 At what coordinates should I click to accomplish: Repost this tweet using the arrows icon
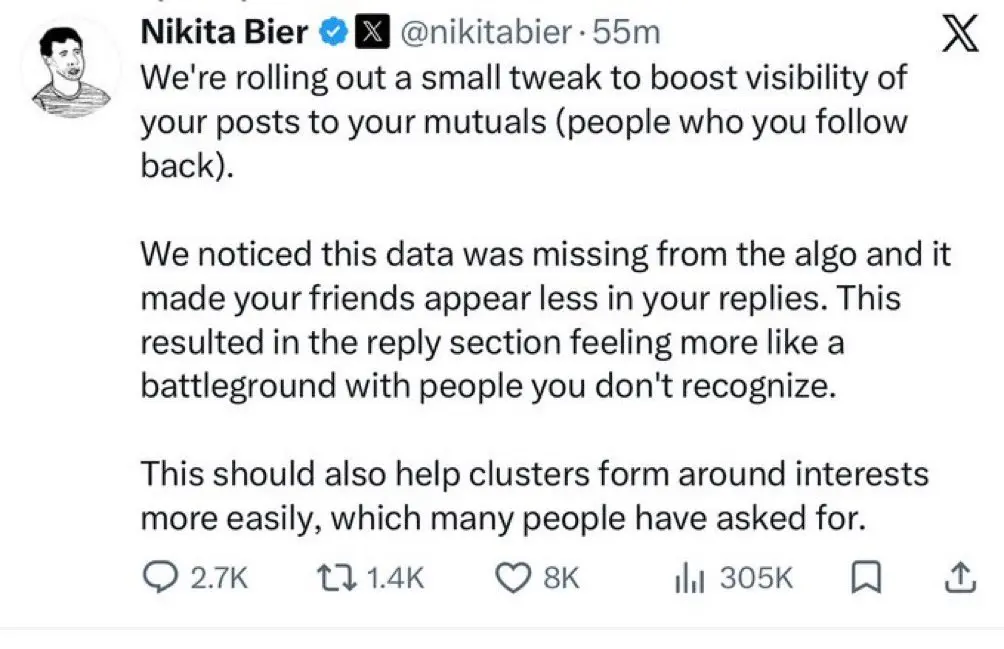click(337, 578)
